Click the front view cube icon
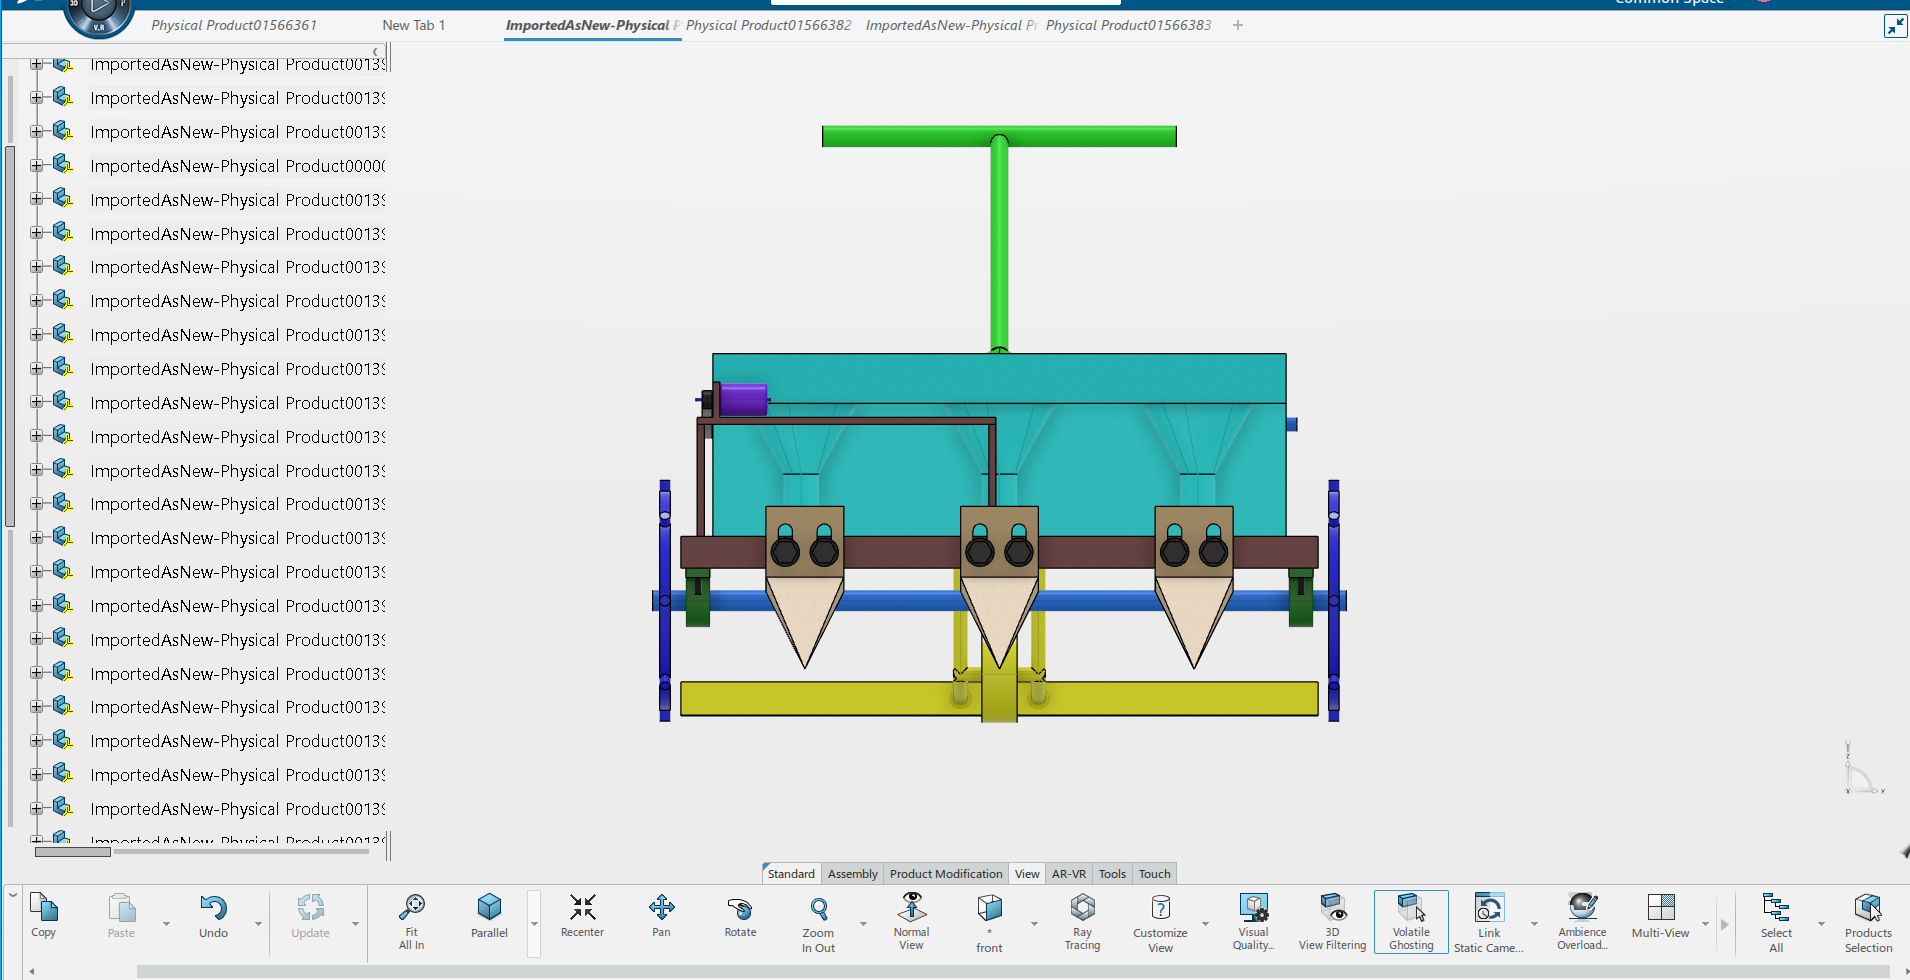The image size is (1910, 980). pos(989,908)
